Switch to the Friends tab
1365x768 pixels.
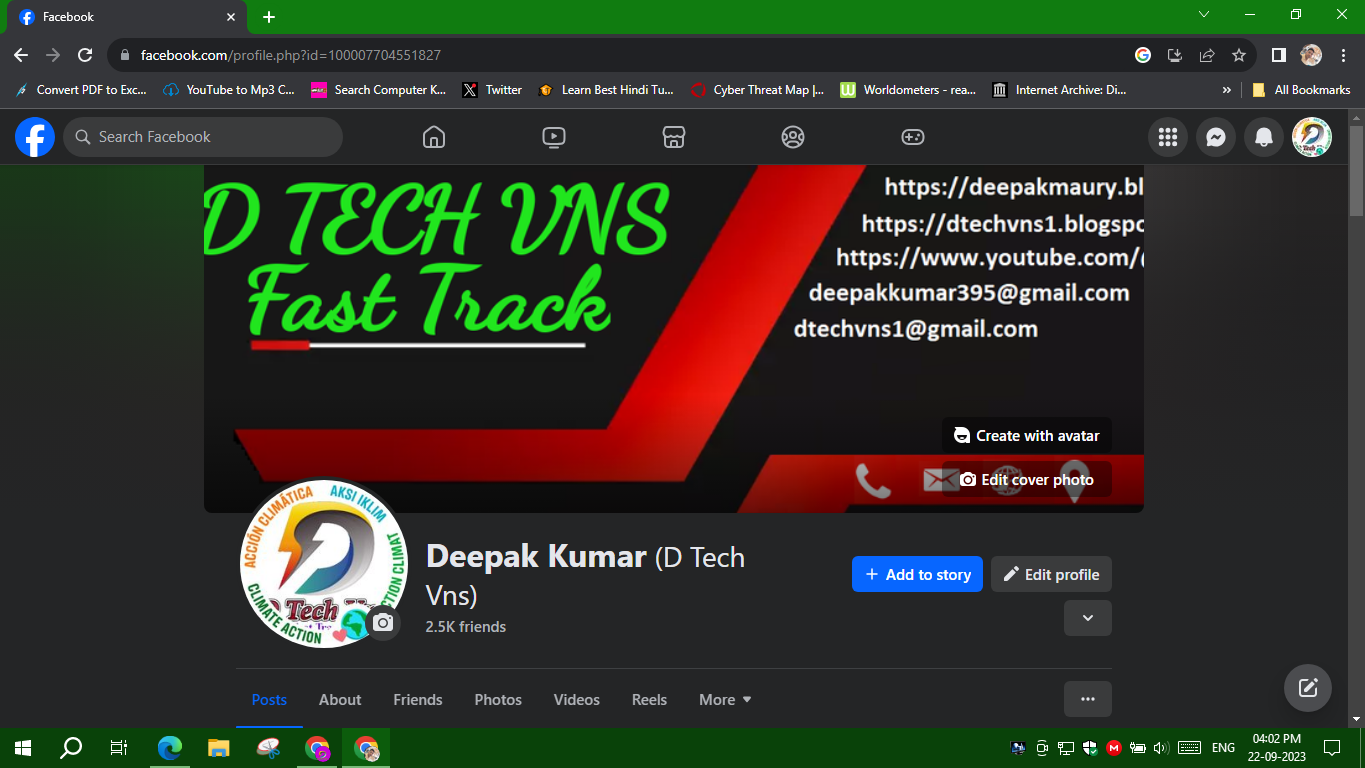coord(418,700)
